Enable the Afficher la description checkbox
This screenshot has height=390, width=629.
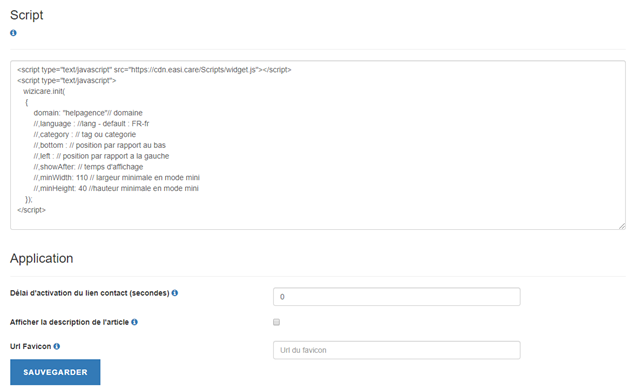[276, 322]
